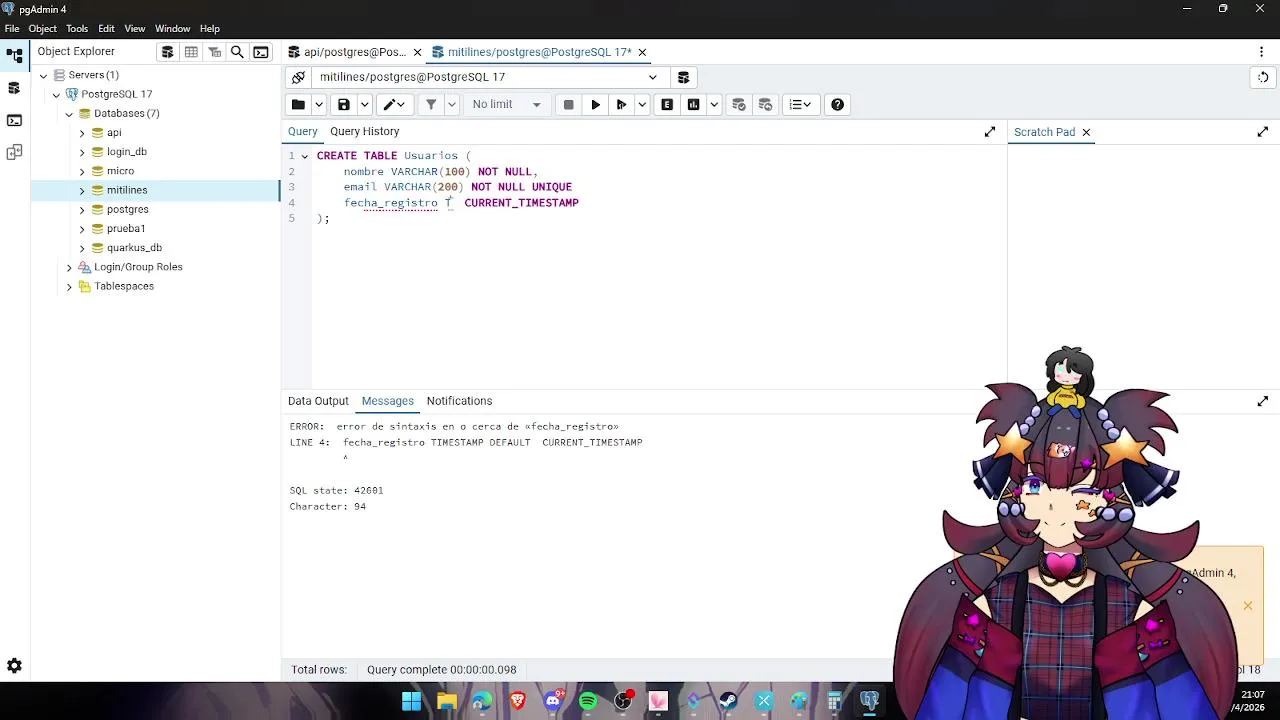Switch to Data Output tab

coord(318,401)
